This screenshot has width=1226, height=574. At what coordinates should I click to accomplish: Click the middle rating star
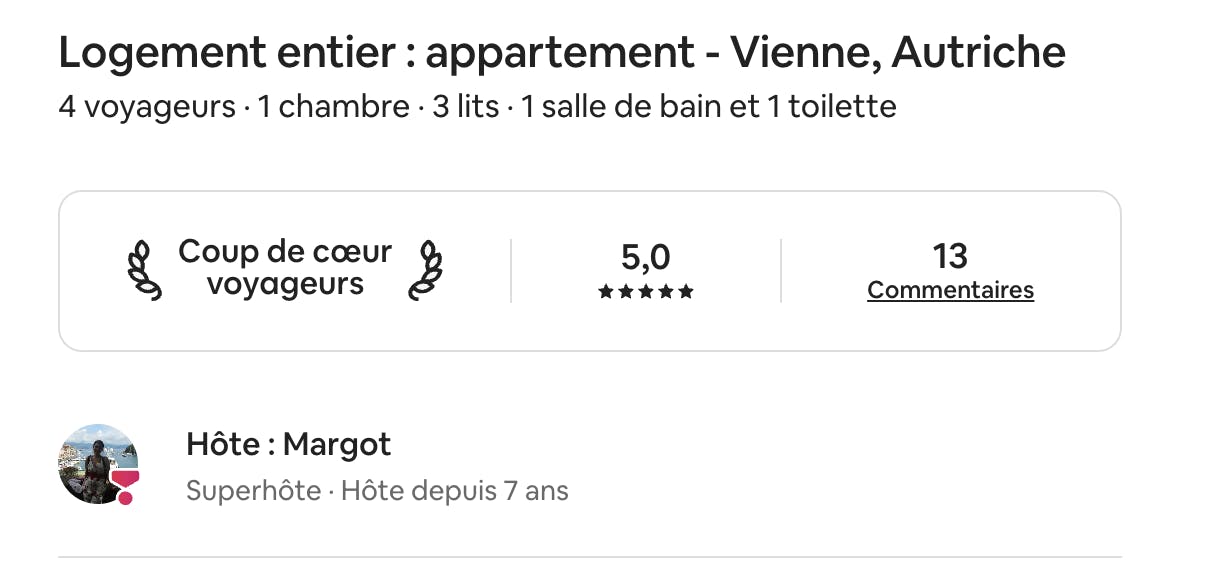click(x=646, y=292)
